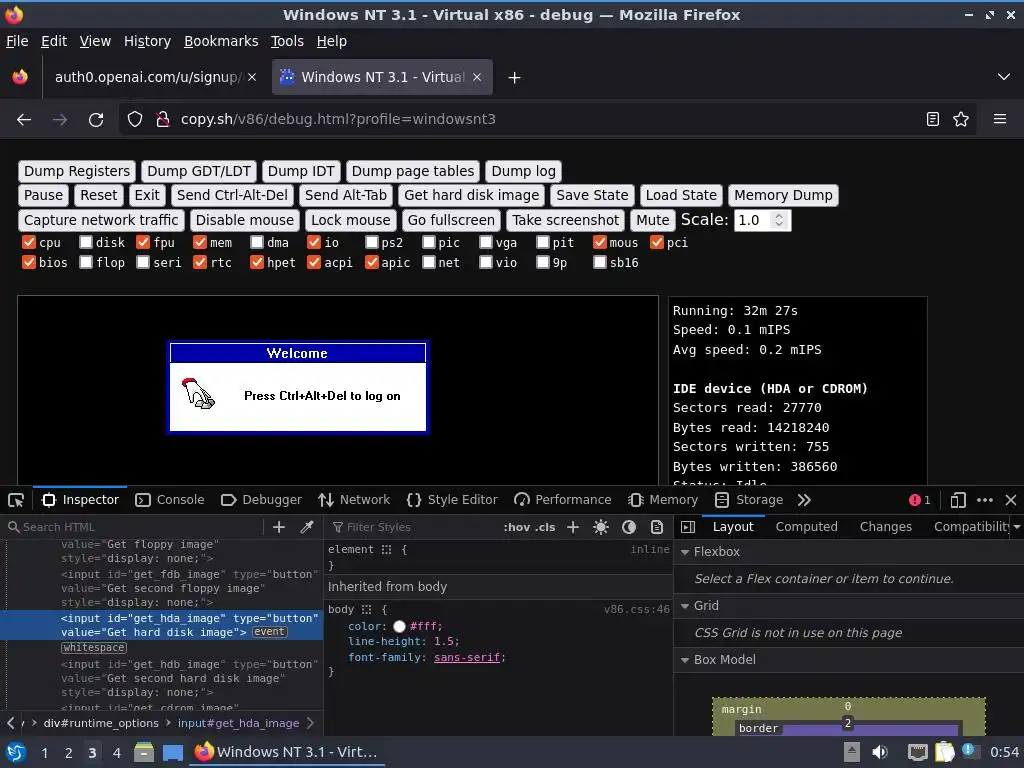Reload the page with the refresh icon
The image size is (1024, 768).
tap(96, 120)
